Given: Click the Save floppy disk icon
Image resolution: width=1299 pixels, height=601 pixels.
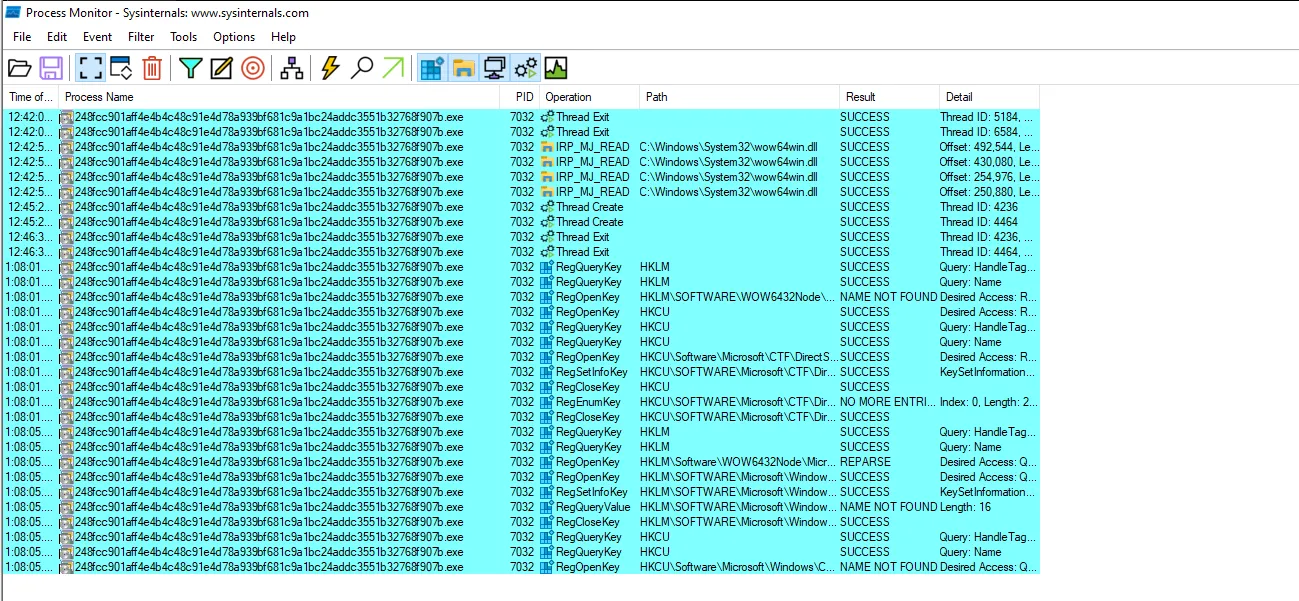Looking at the screenshot, I should pyautogui.click(x=51, y=68).
